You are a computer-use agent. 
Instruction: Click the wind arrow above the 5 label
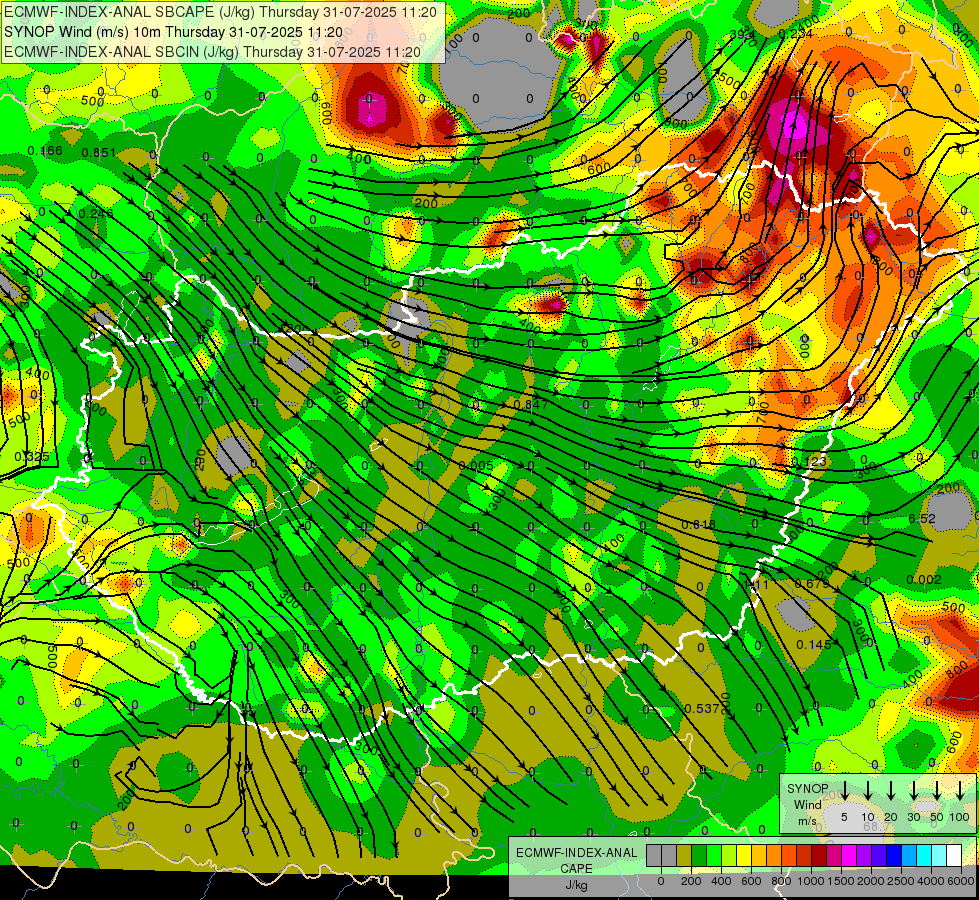844,789
